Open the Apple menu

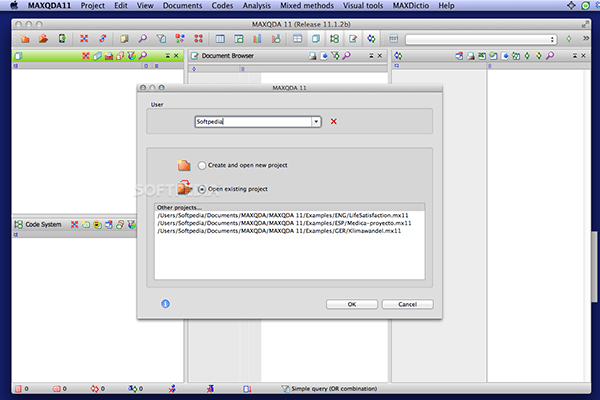click(x=14, y=5)
